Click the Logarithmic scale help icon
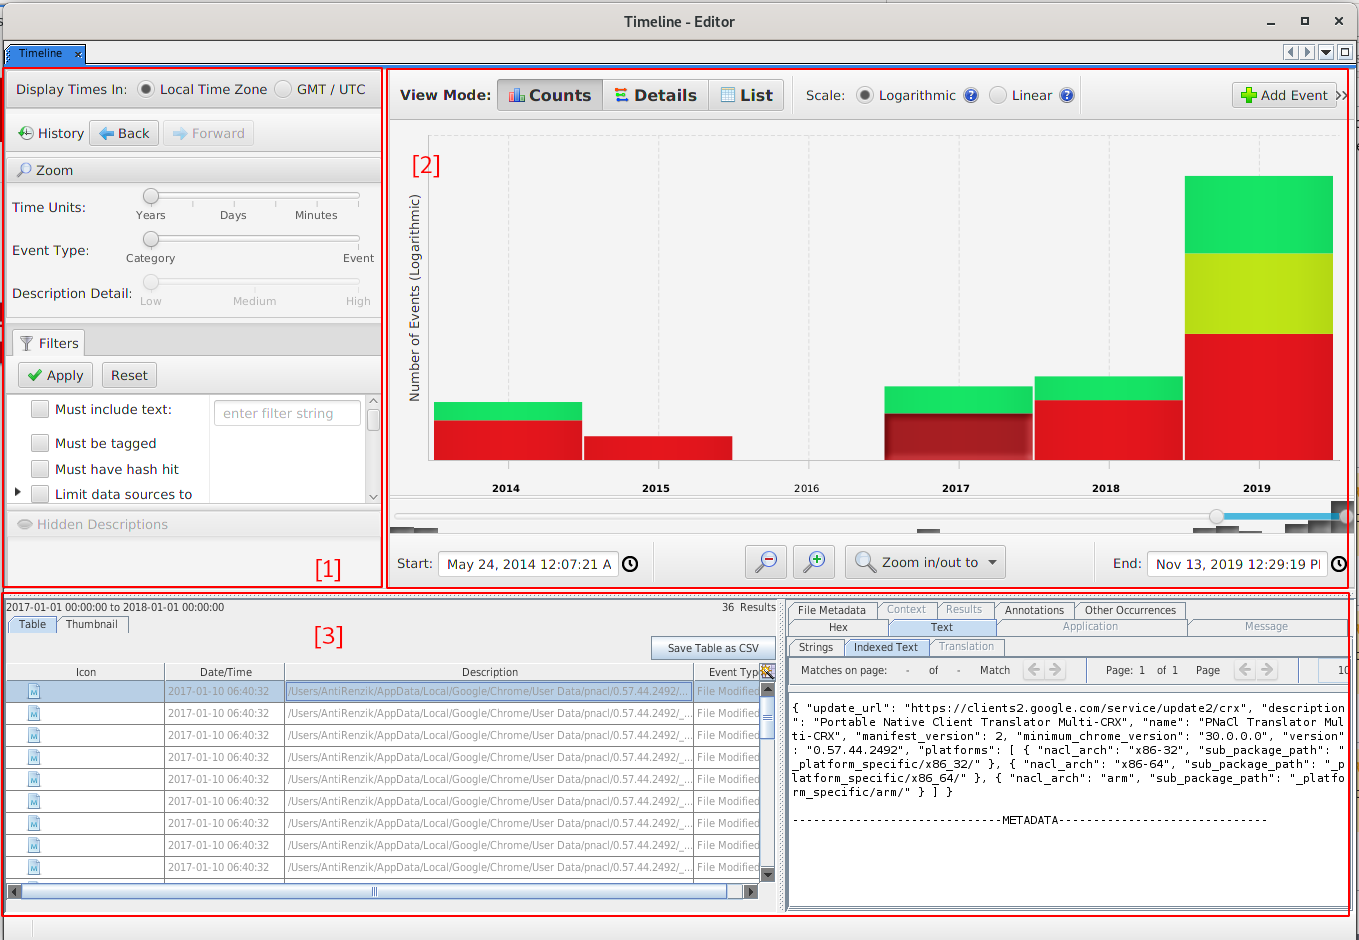 click(971, 96)
